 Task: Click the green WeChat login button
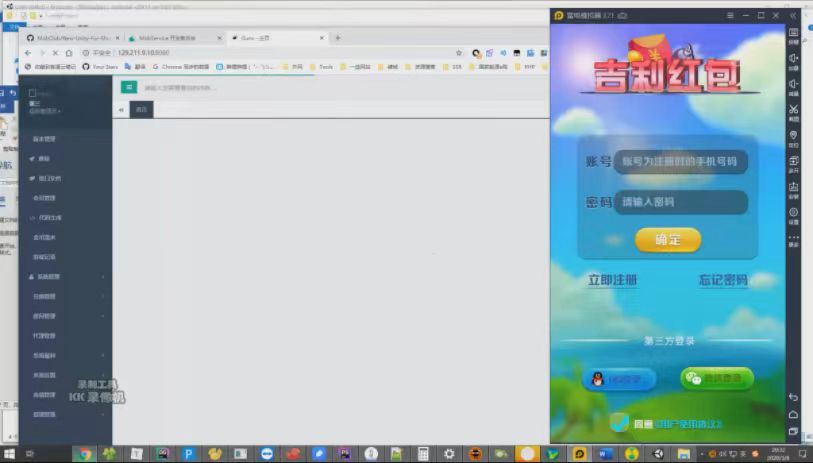(717, 378)
